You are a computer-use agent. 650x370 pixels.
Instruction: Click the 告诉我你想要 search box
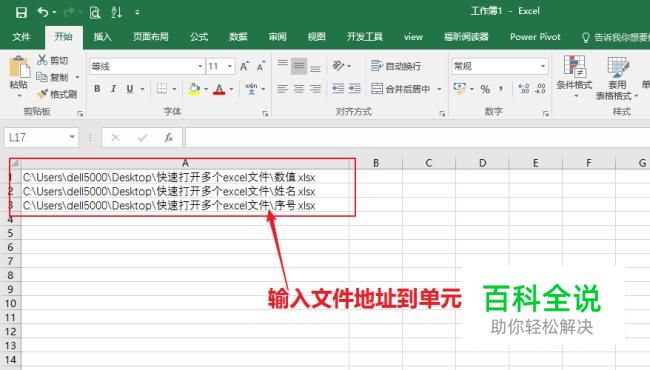616,37
